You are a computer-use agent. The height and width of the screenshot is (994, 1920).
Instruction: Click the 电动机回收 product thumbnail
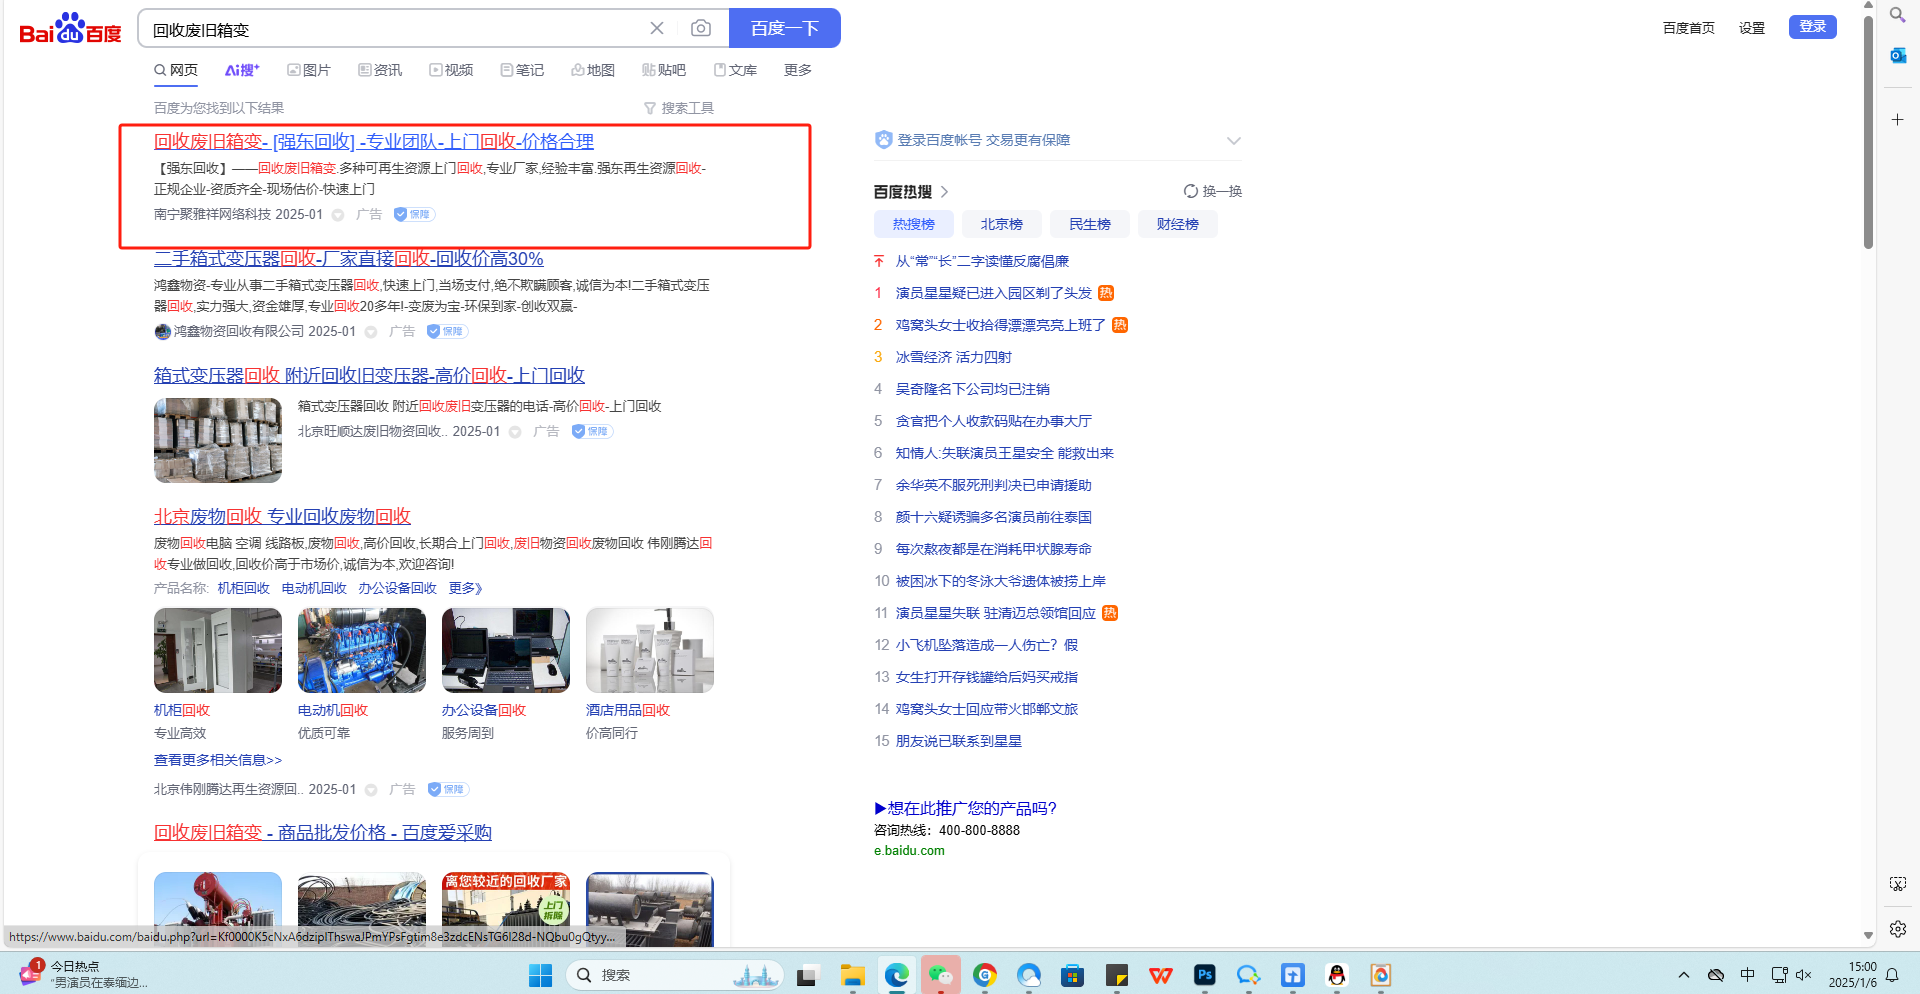[362, 650]
